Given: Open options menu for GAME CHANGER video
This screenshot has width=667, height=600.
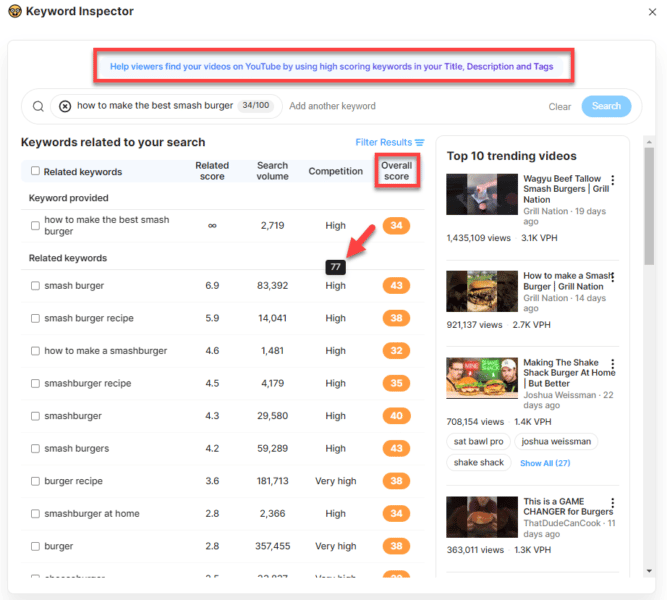Looking at the screenshot, I should point(613,503).
